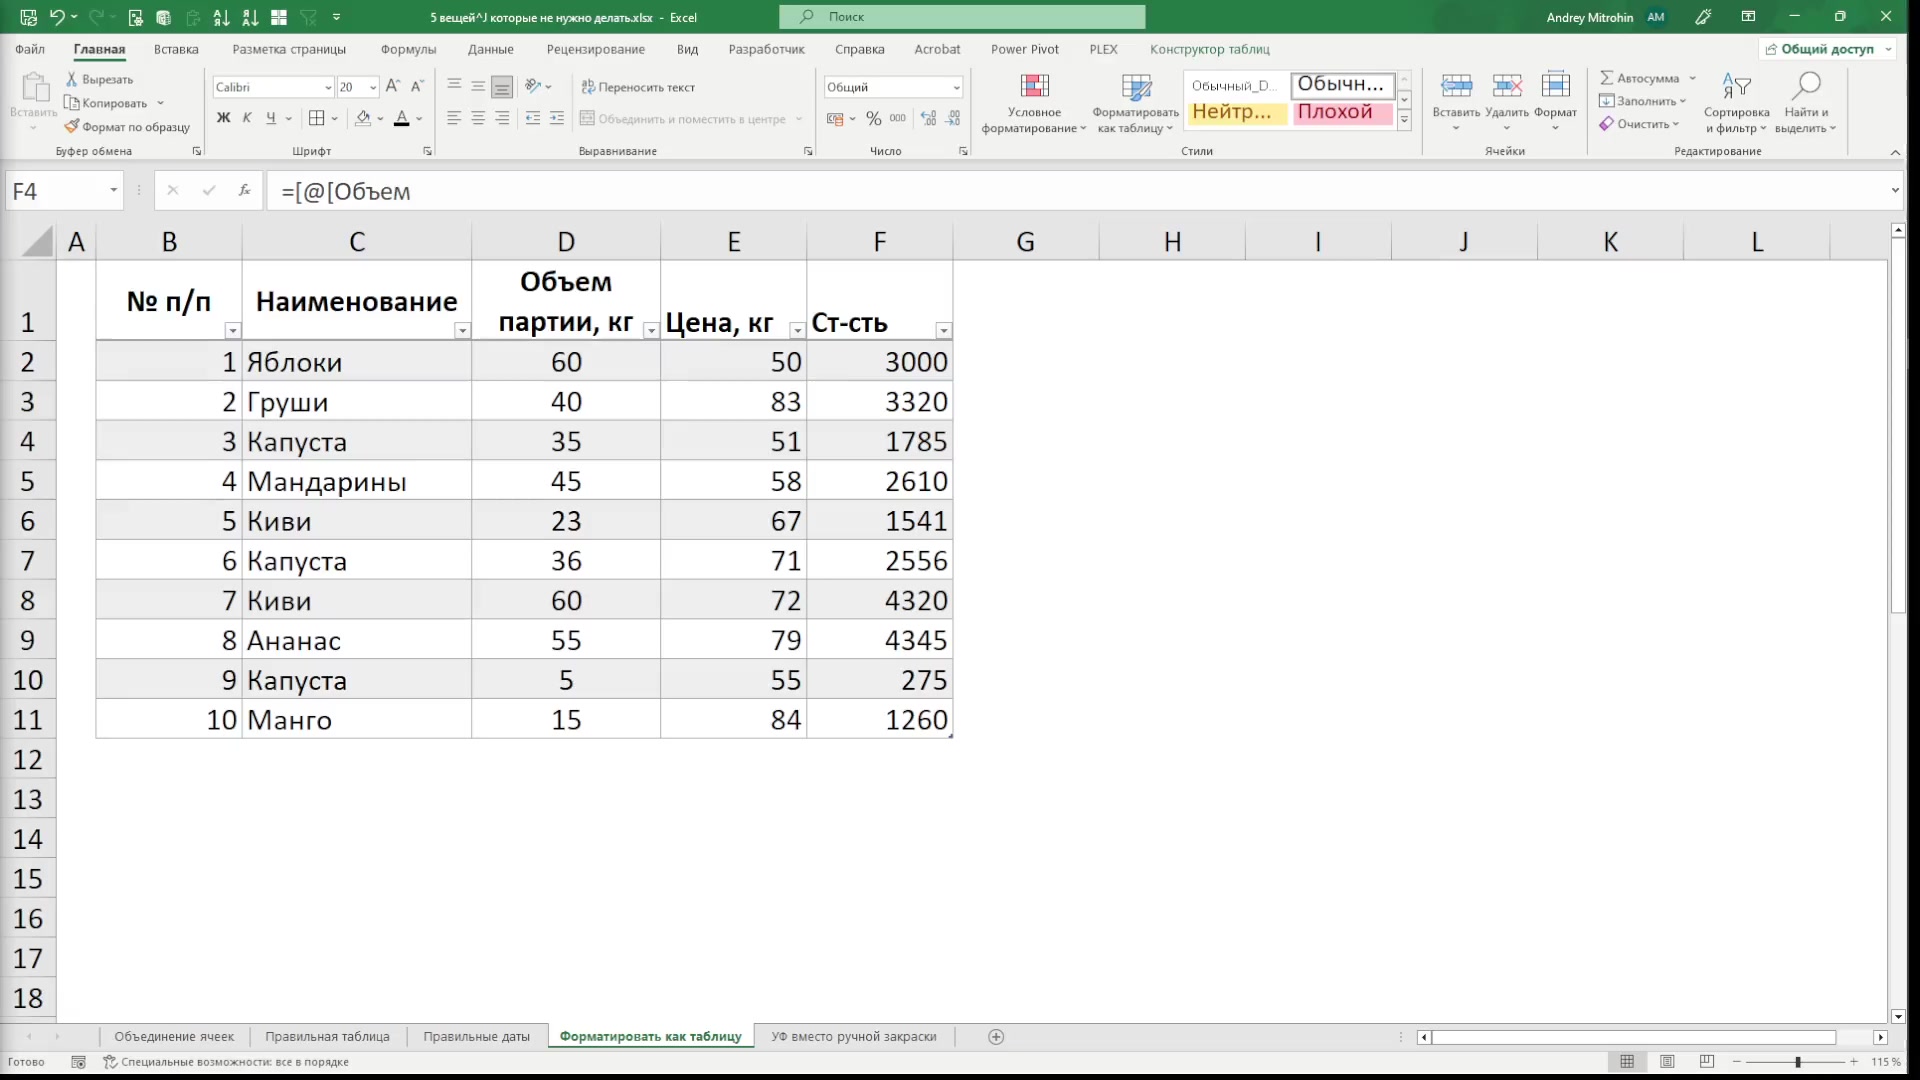
Task: Click the Условное форматирование icon
Action: coord(1034,87)
